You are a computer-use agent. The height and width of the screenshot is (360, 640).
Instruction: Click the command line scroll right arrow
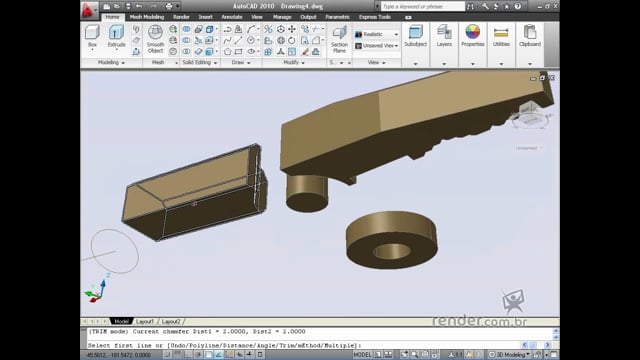547,345
